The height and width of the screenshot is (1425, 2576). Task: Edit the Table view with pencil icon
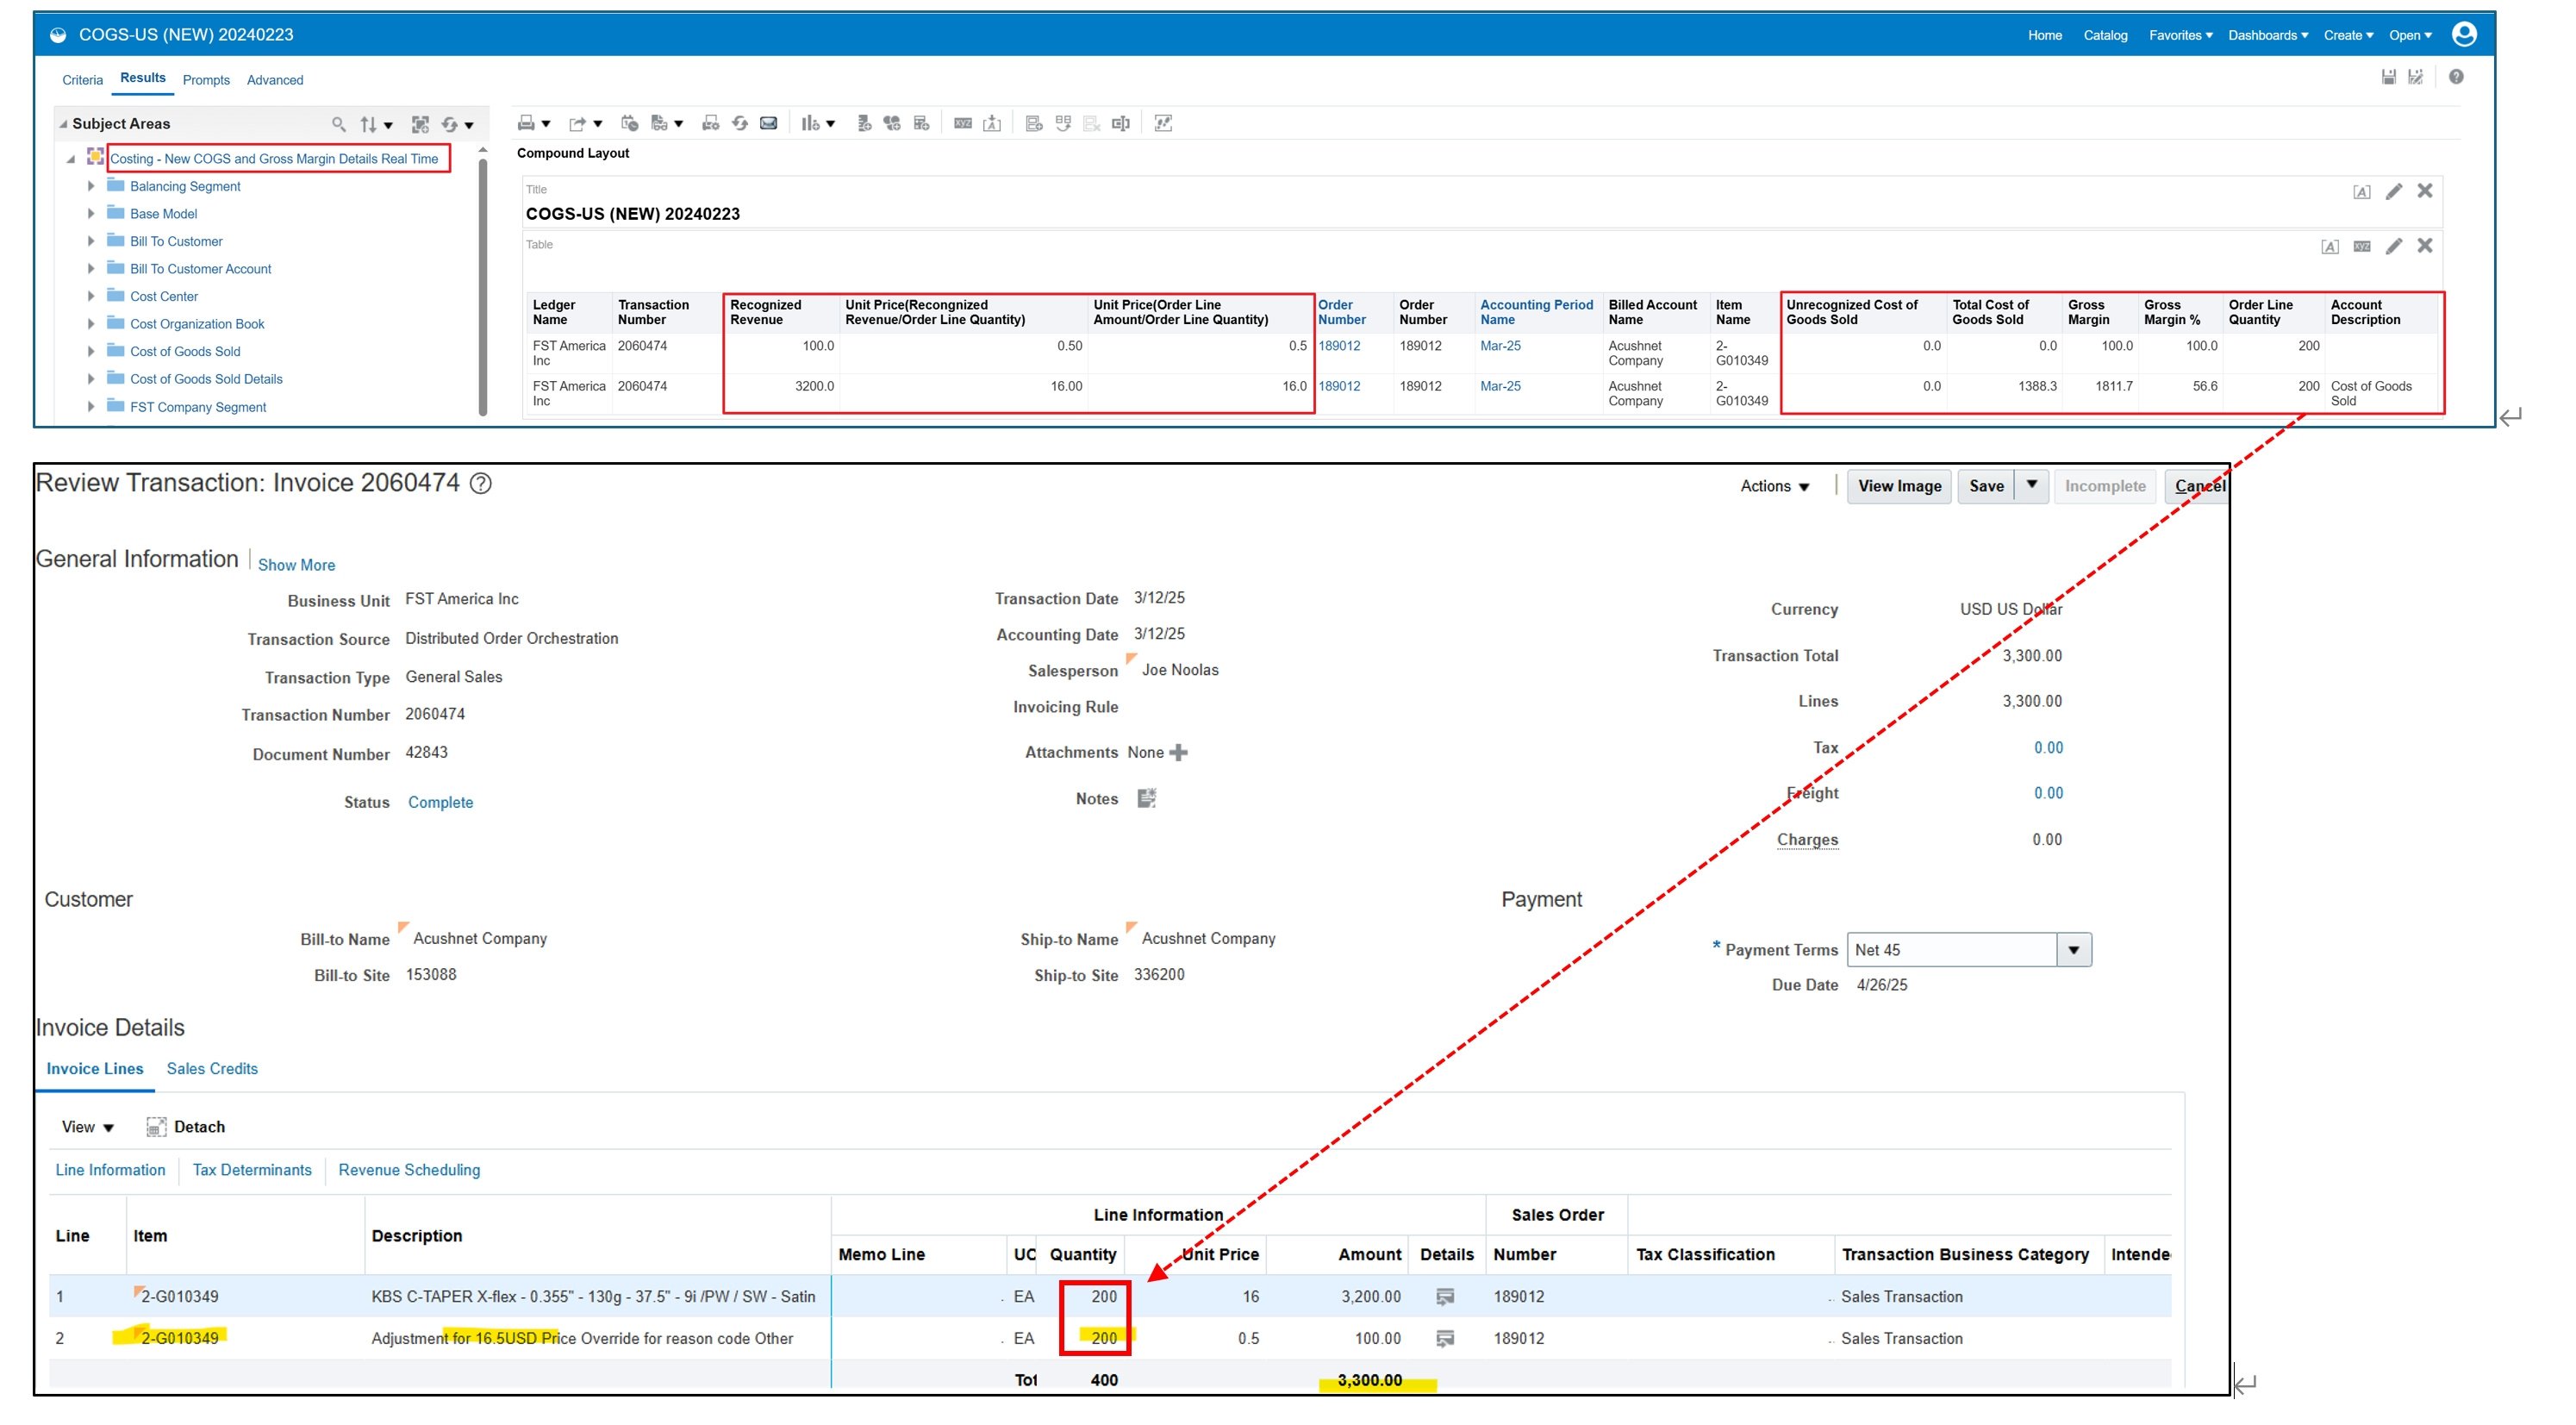(x=2393, y=246)
